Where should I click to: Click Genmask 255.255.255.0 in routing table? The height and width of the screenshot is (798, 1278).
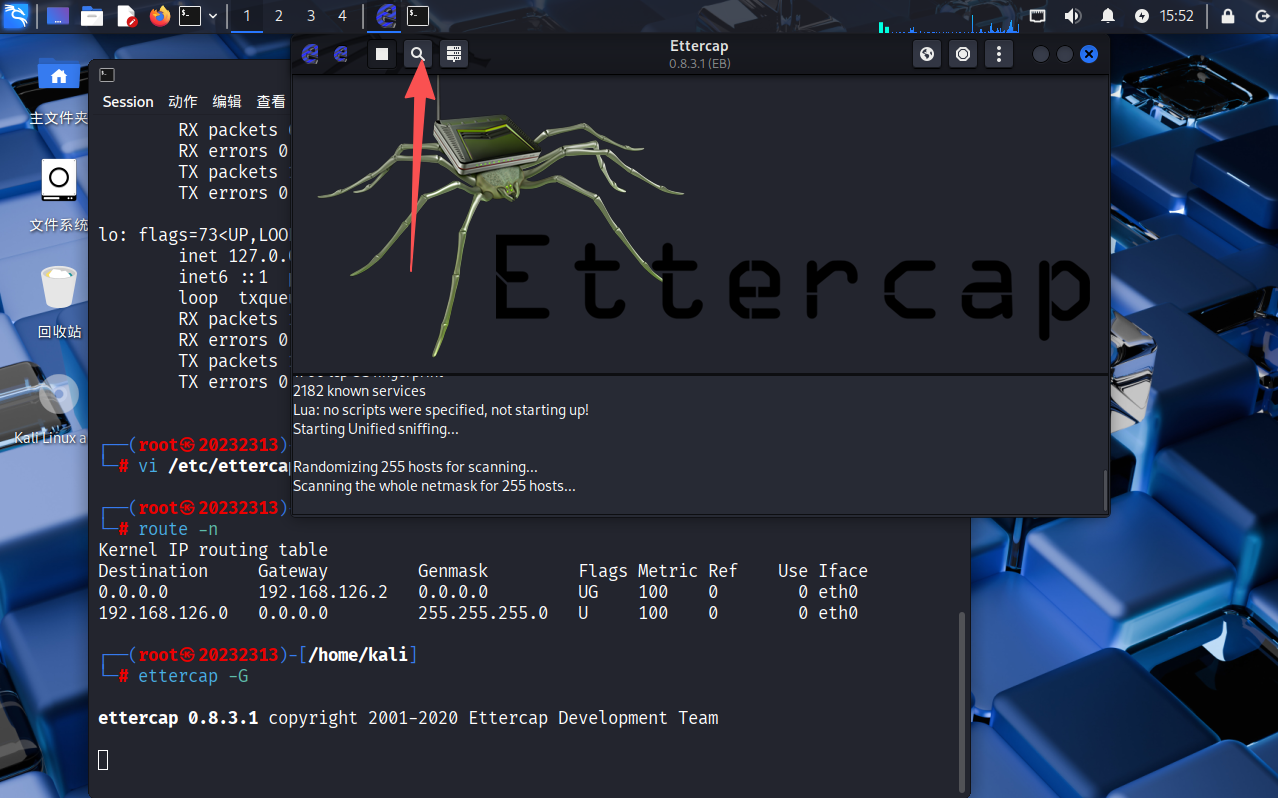click(x=483, y=613)
